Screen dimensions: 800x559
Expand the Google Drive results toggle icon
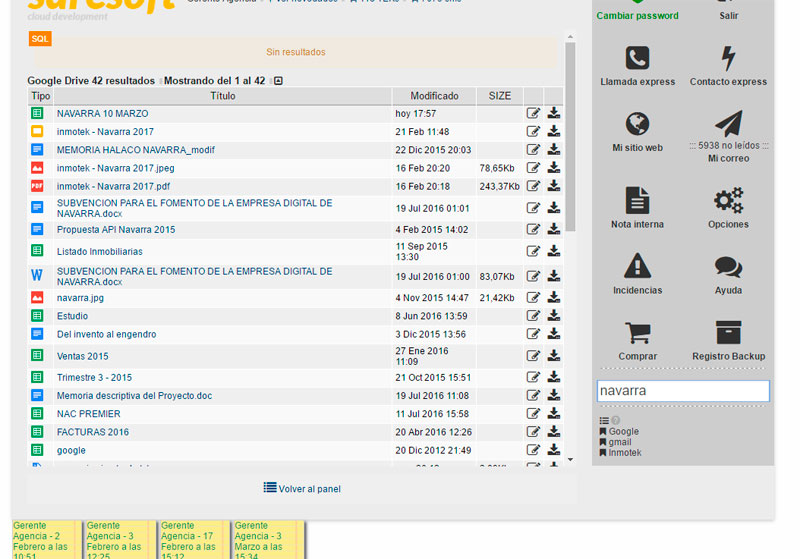click(x=278, y=81)
